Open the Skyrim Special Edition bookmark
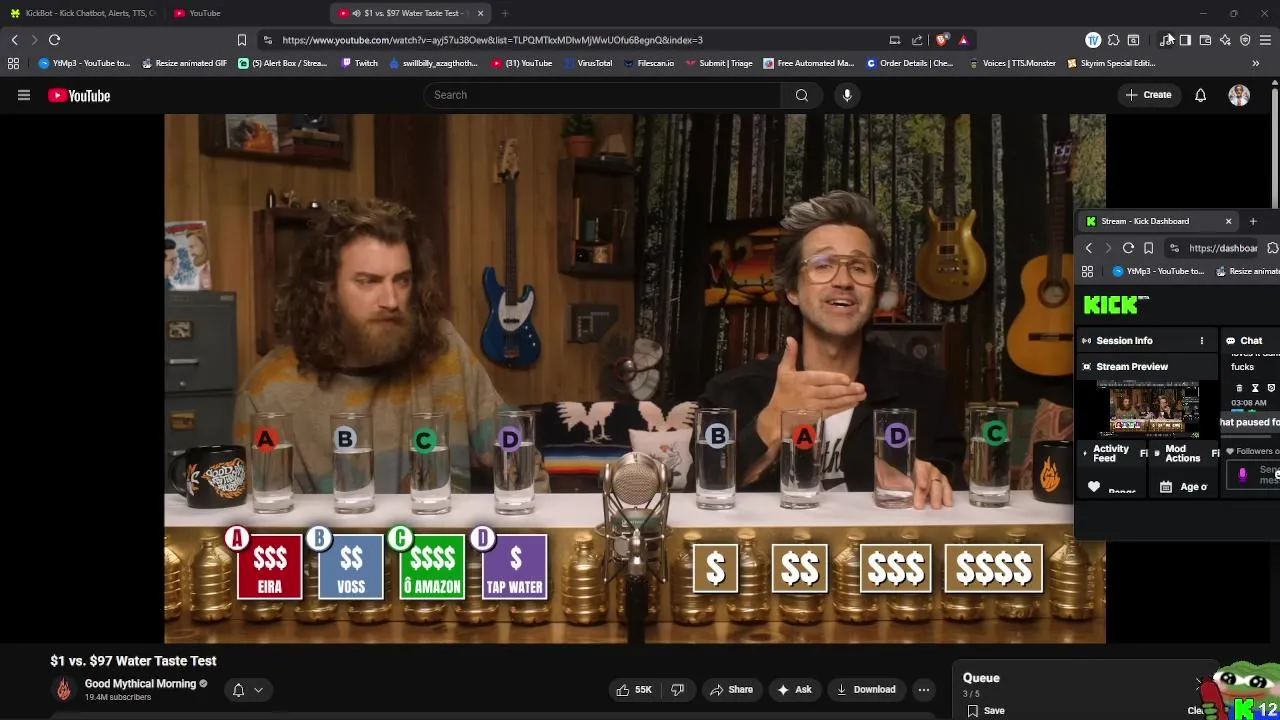This screenshot has height=720, width=1280. coord(1110,63)
